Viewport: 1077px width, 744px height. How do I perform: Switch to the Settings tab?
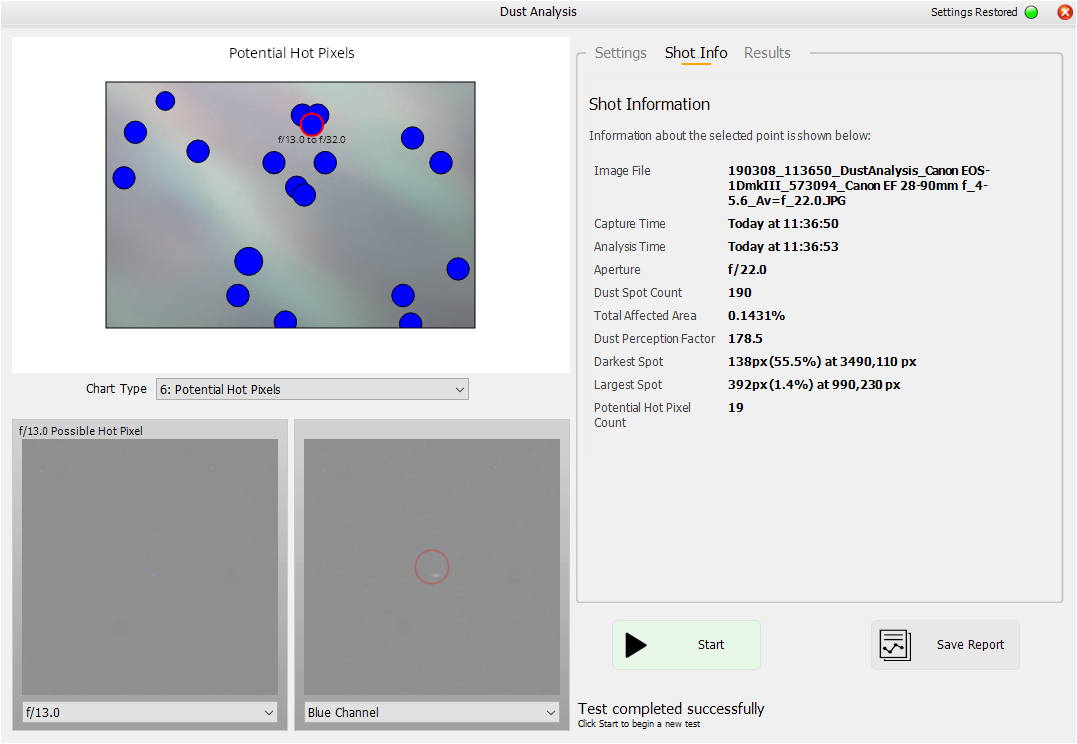point(620,53)
